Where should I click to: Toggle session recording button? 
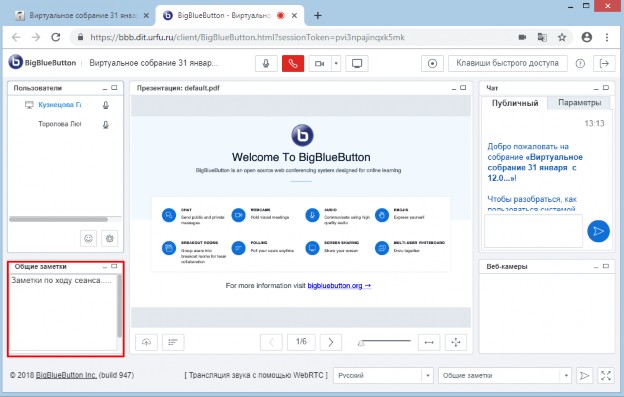coord(433,64)
